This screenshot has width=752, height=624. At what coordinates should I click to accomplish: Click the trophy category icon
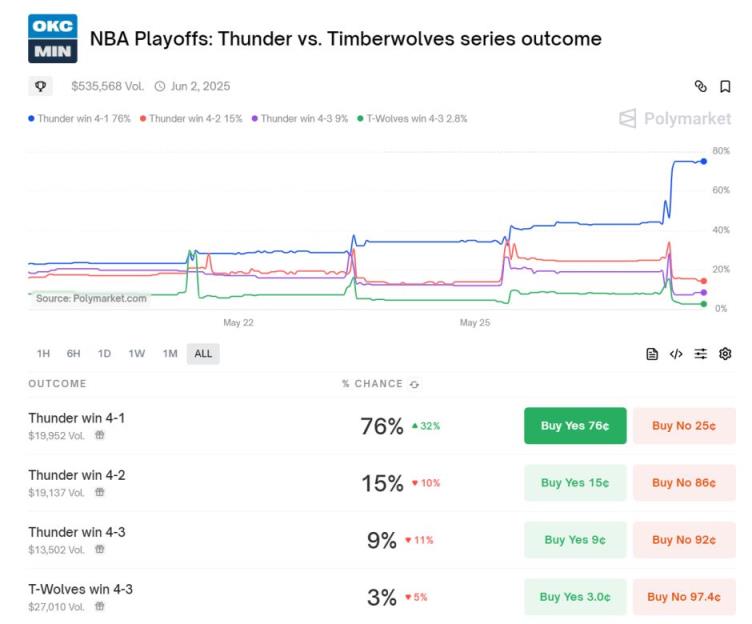(x=40, y=86)
